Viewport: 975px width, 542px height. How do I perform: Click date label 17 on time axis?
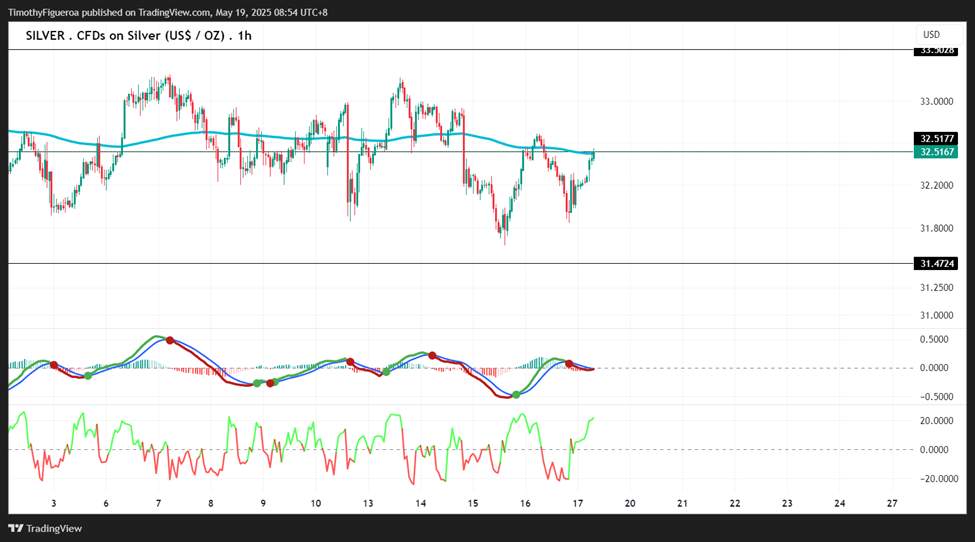click(x=578, y=503)
